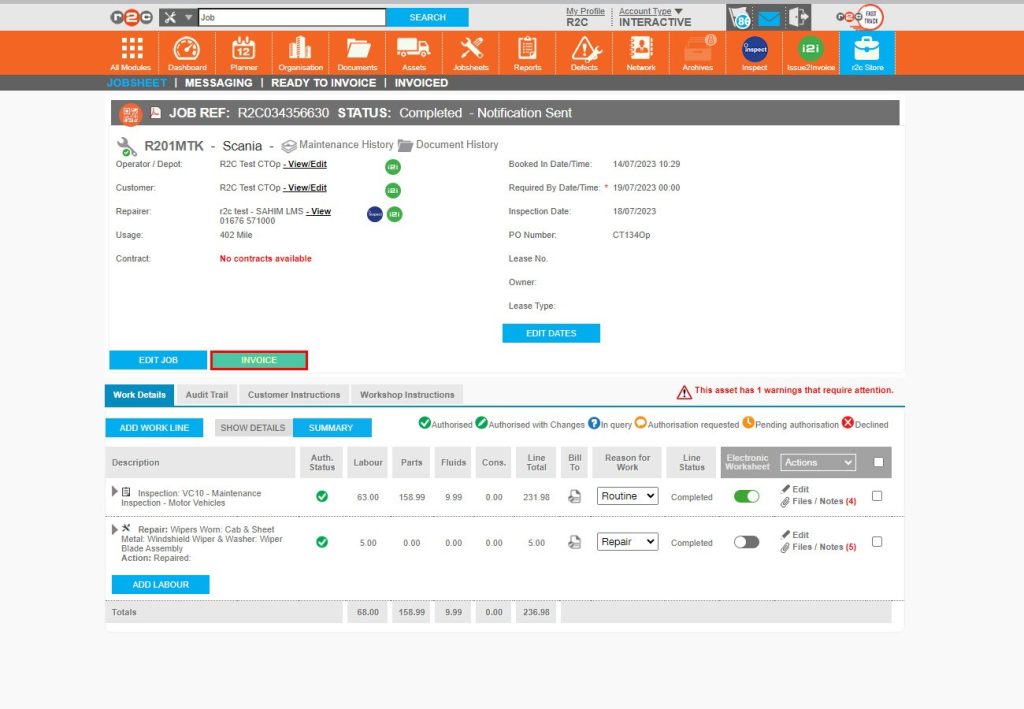Disable Electronic Worksheet for the Inspection line

745,496
